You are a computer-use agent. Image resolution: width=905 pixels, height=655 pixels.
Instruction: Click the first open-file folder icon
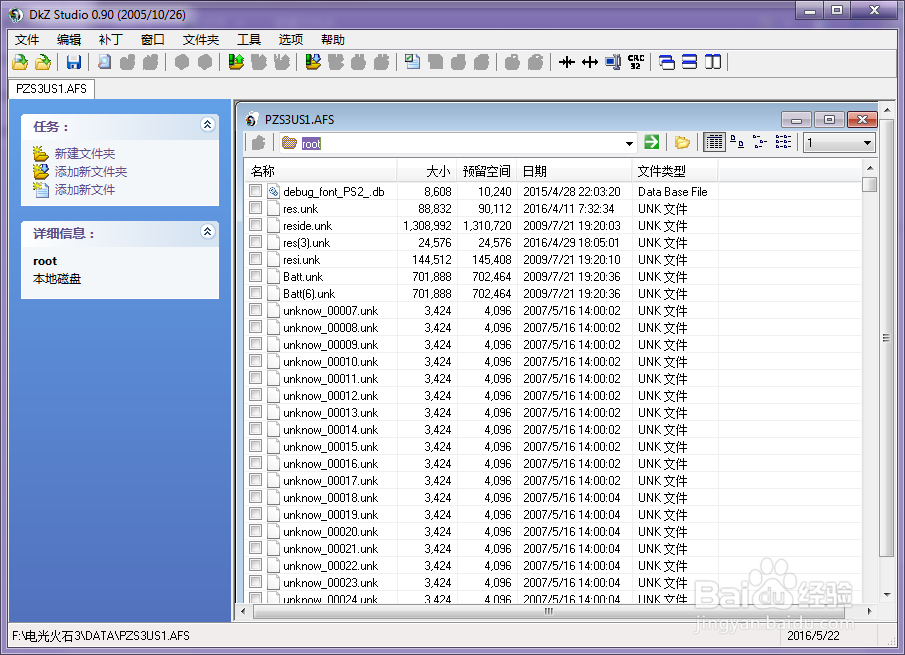tap(20, 62)
